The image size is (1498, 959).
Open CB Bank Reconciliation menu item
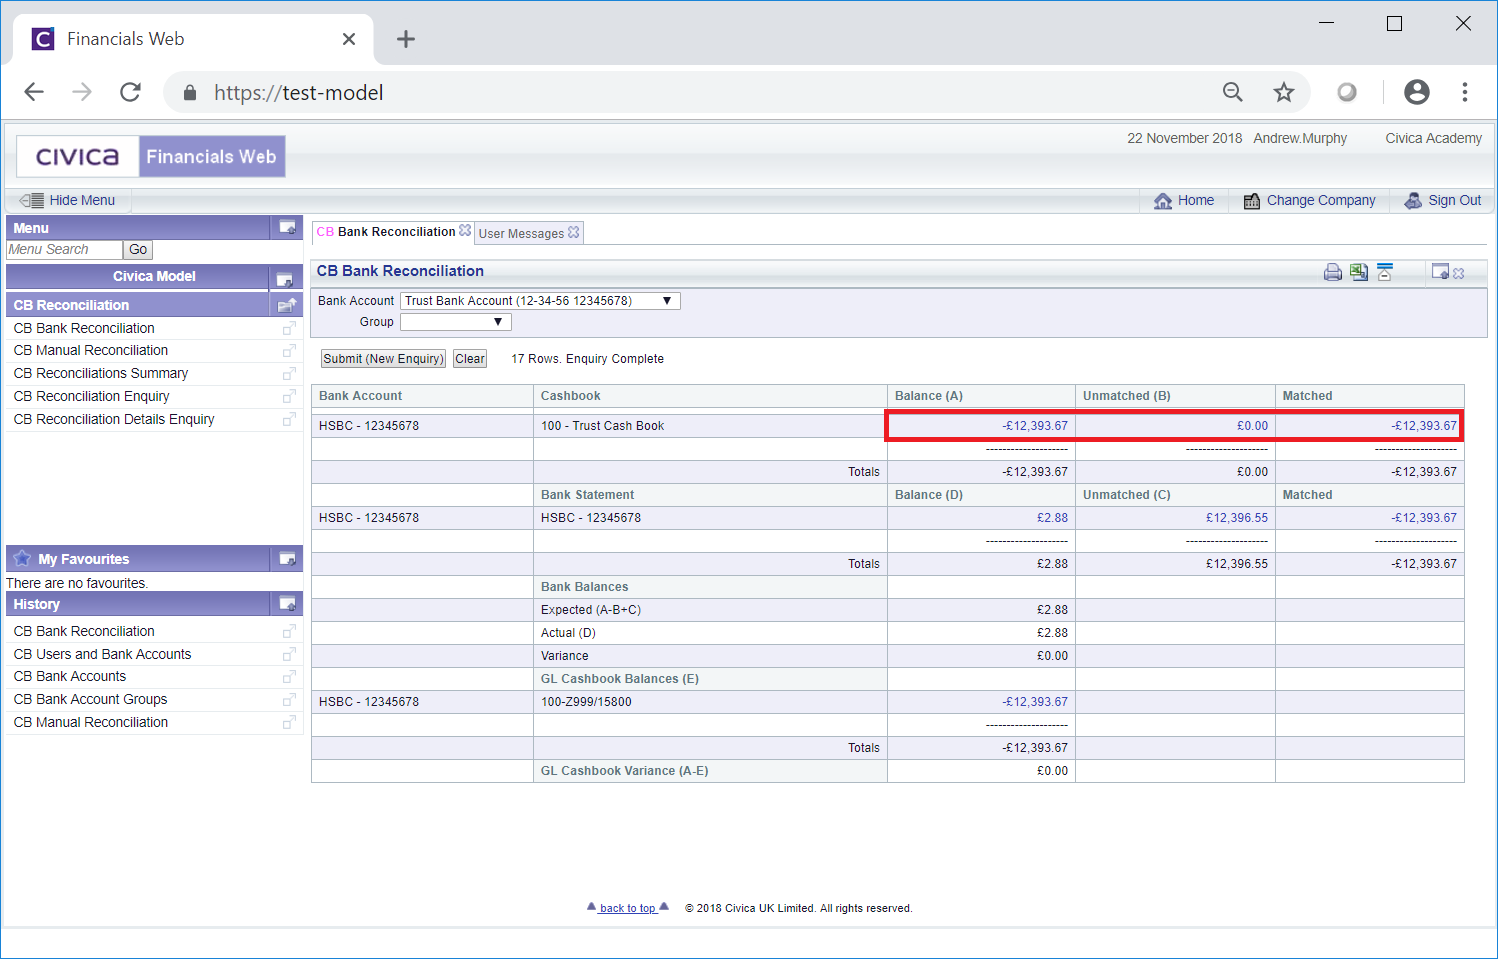pyautogui.click(x=84, y=328)
